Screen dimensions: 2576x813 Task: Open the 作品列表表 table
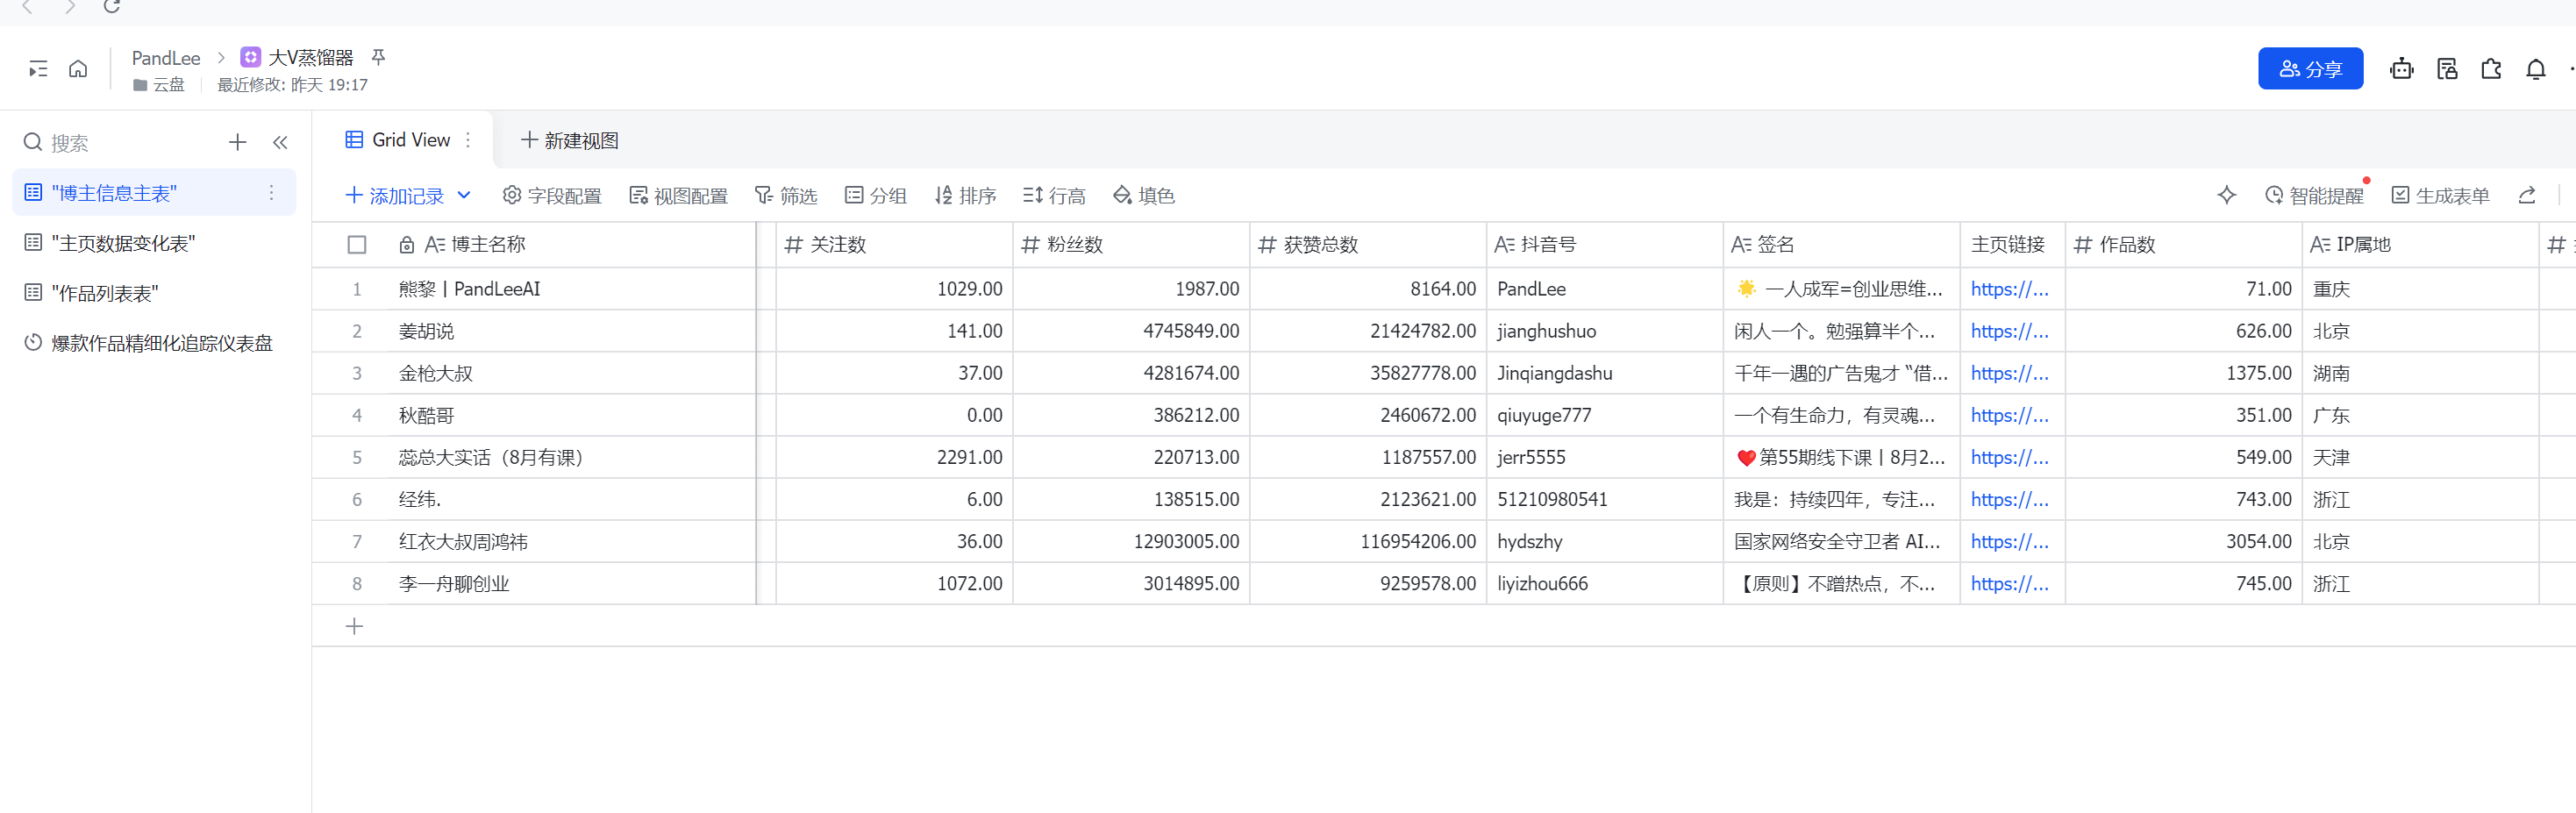(155, 293)
